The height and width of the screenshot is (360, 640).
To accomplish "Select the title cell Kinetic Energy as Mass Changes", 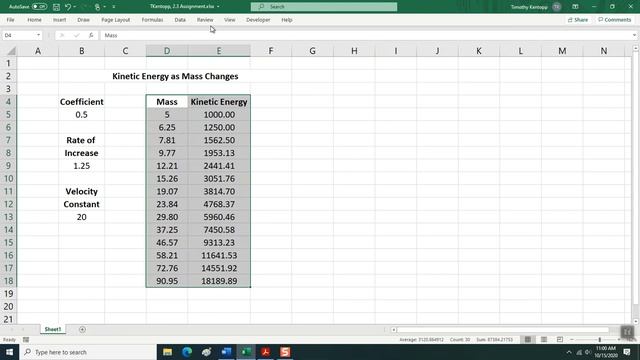I will [175, 76].
